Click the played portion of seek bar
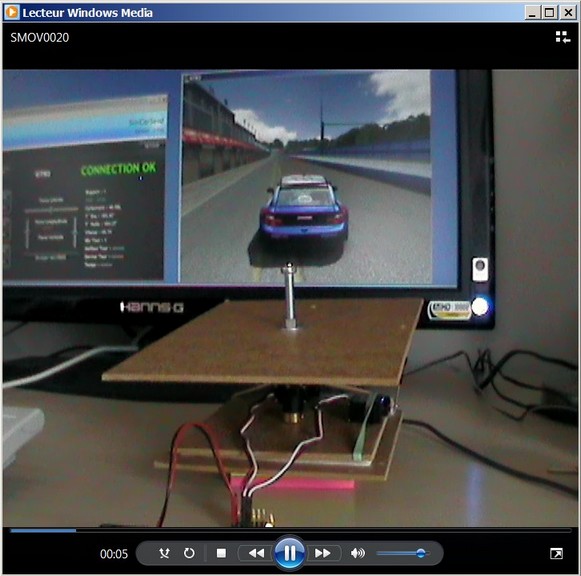Viewport: 581px width, 576px height. tap(43, 530)
